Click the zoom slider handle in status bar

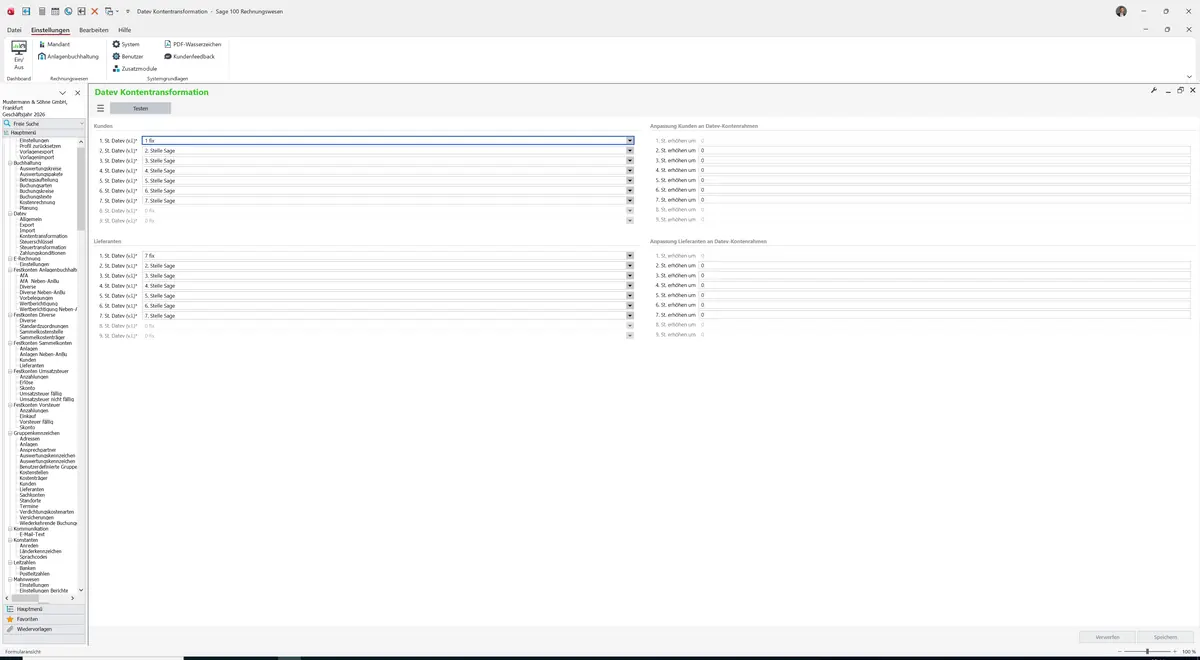coord(1146,651)
